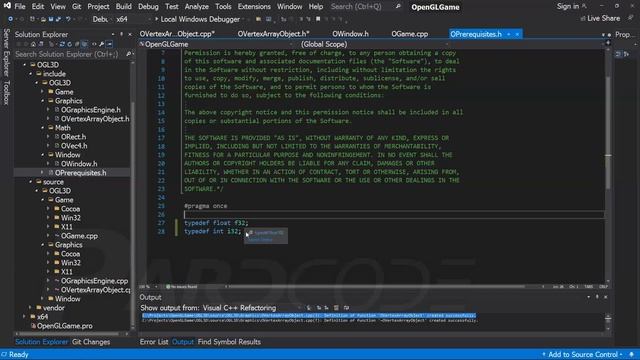Switch to OVertexArrayObject.h tab
The height and width of the screenshot is (360, 640).
273,34
